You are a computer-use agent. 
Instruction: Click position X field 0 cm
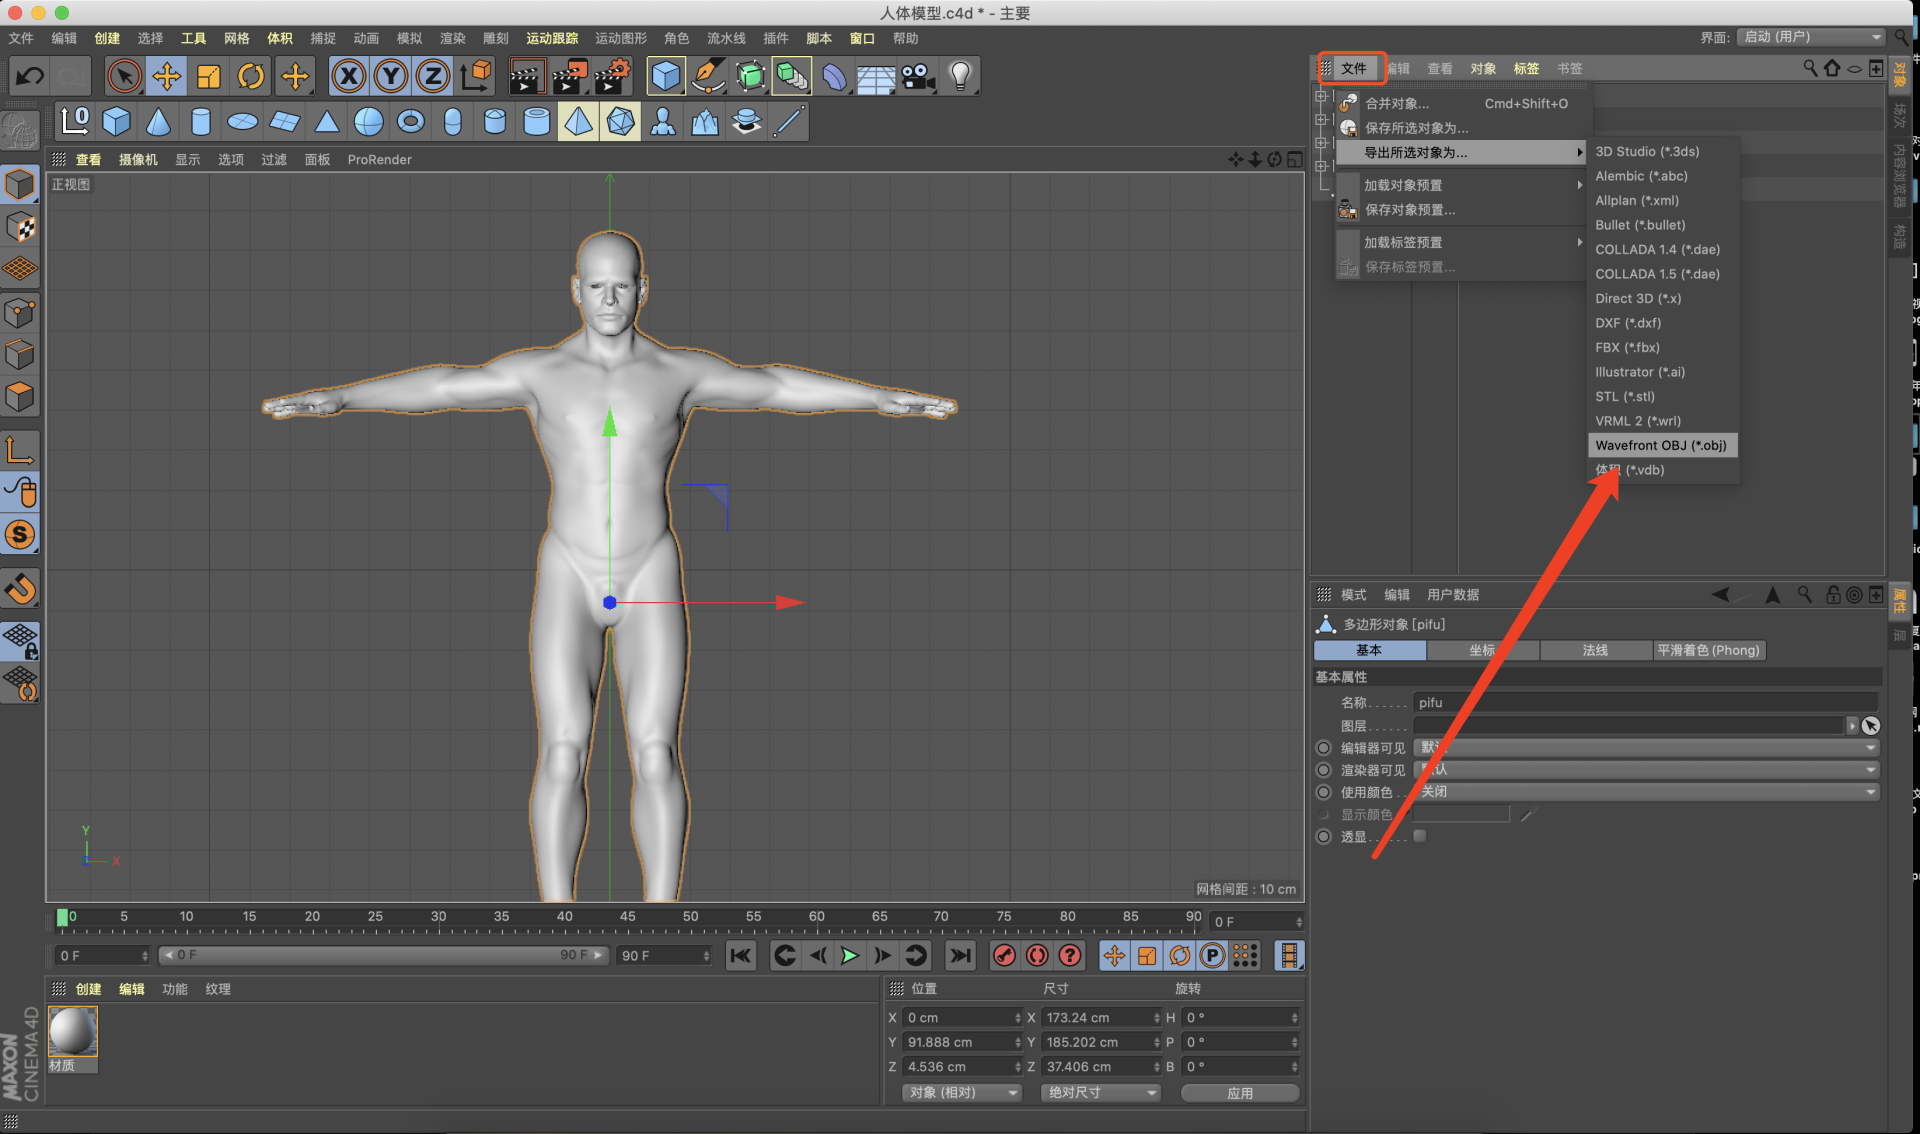pyautogui.click(x=963, y=1018)
